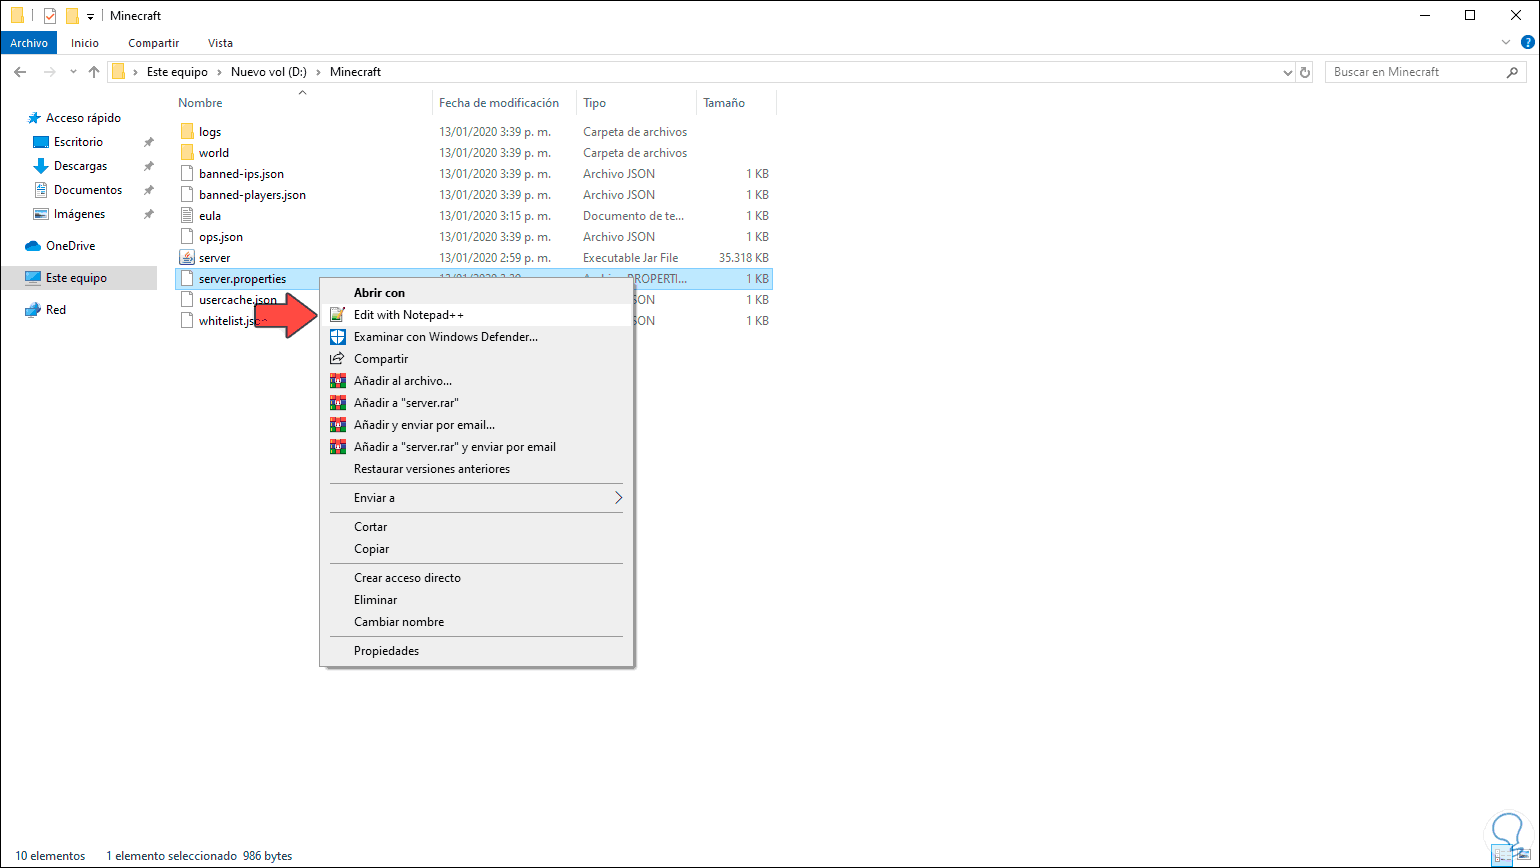
Task: Open the address bar history dropdown
Action: (1288, 72)
